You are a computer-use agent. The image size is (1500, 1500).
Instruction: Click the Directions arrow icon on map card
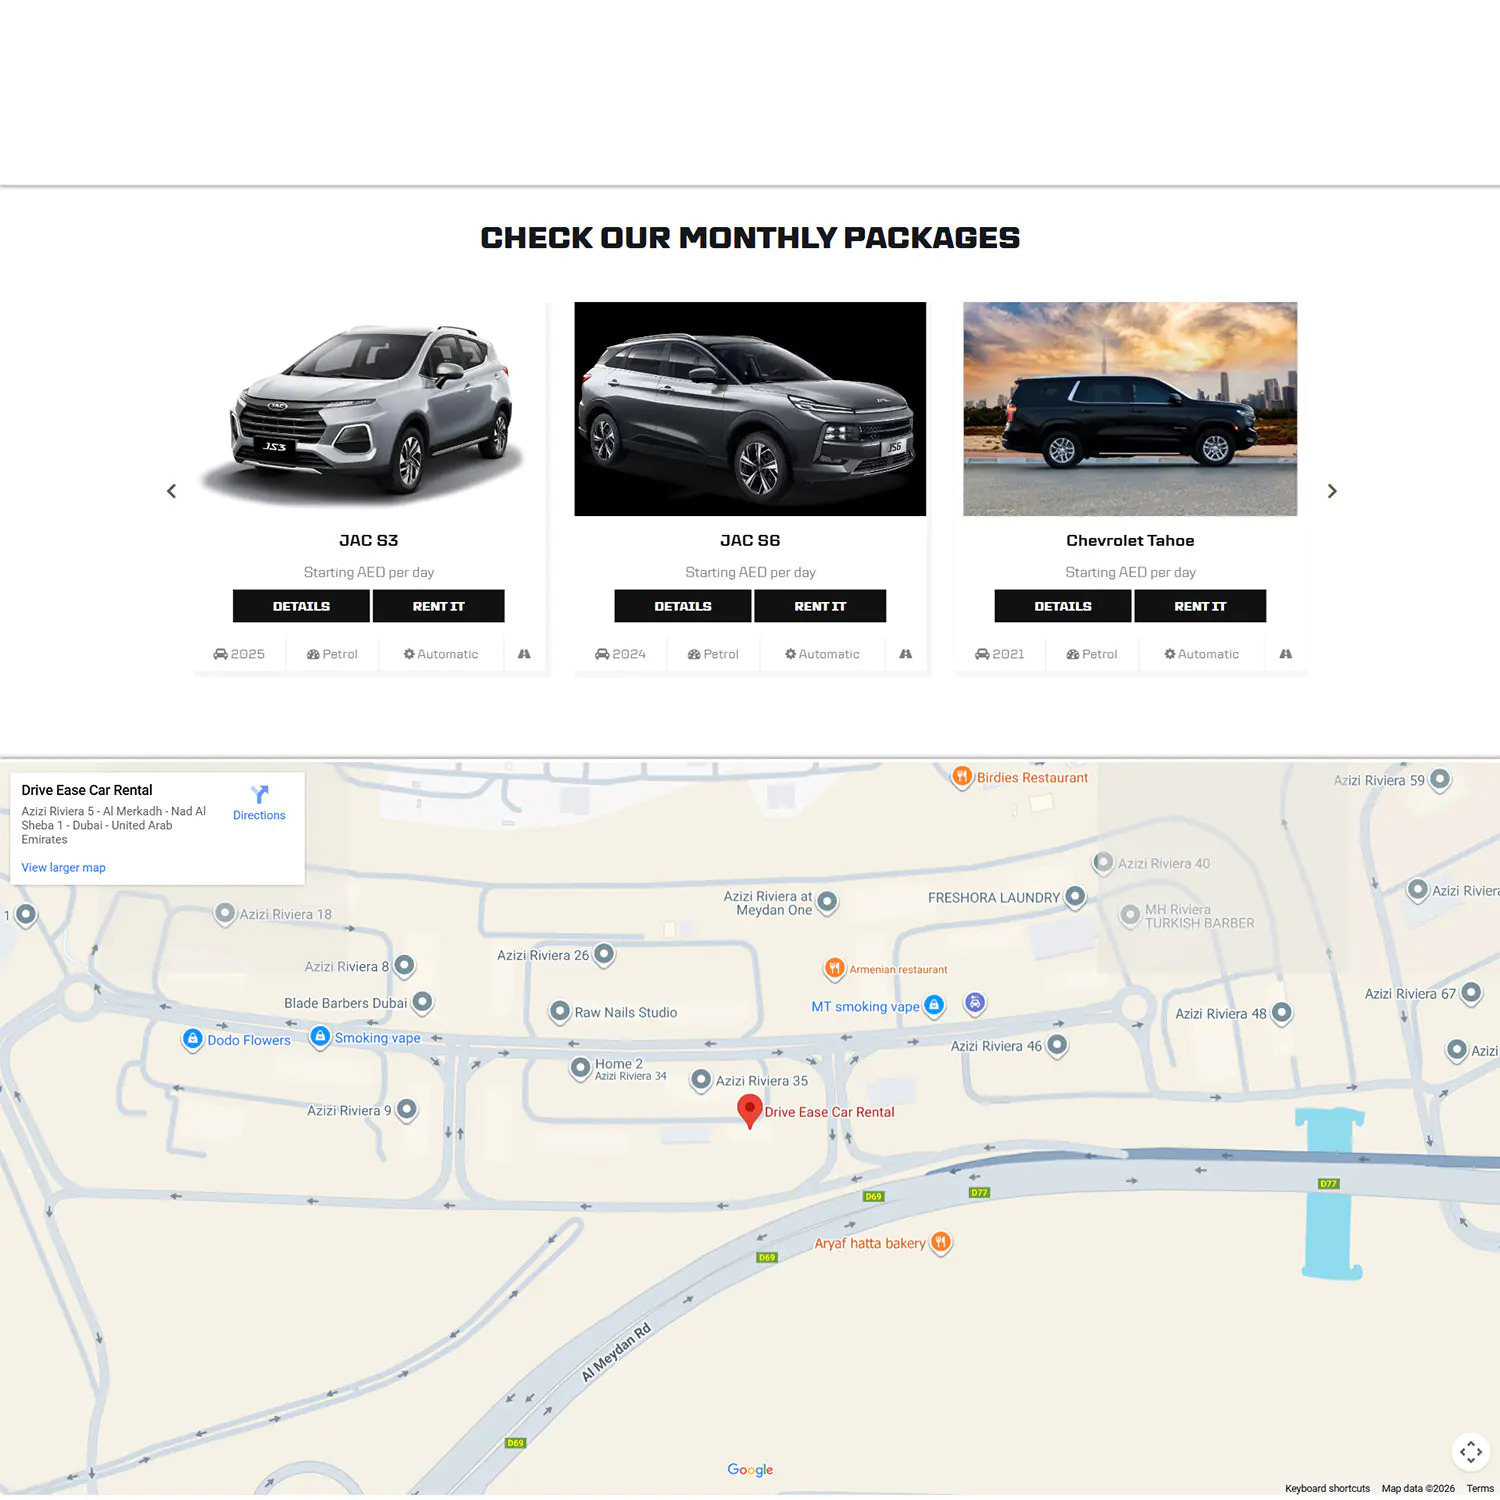[x=259, y=795]
